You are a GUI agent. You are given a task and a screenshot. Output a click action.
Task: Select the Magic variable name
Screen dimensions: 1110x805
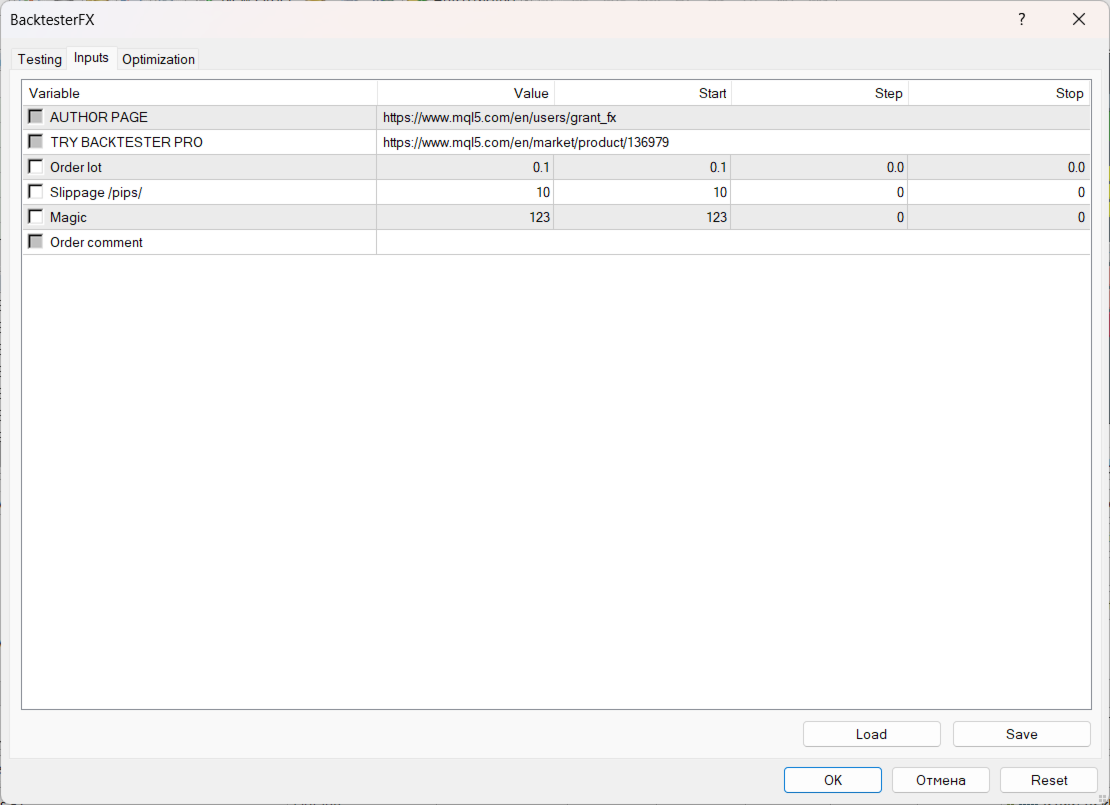(68, 217)
